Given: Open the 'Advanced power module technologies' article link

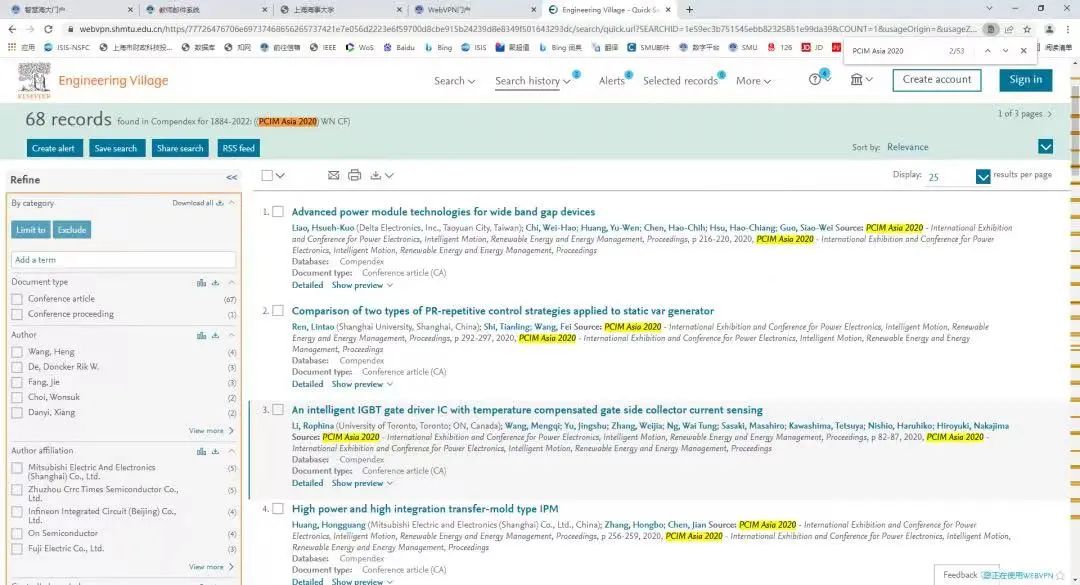Looking at the screenshot, I should pyautogui.click(x=443, y=212).
